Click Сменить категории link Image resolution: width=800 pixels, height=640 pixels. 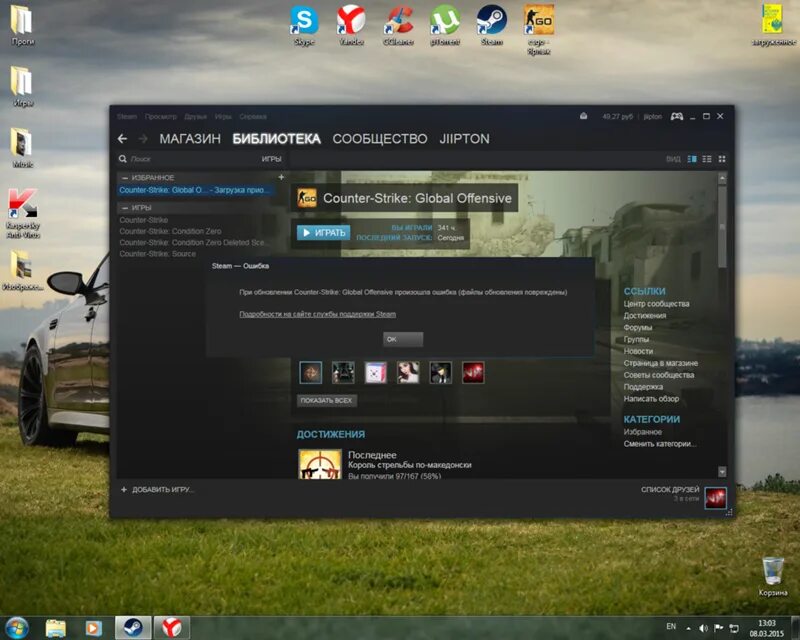[660, 444]
